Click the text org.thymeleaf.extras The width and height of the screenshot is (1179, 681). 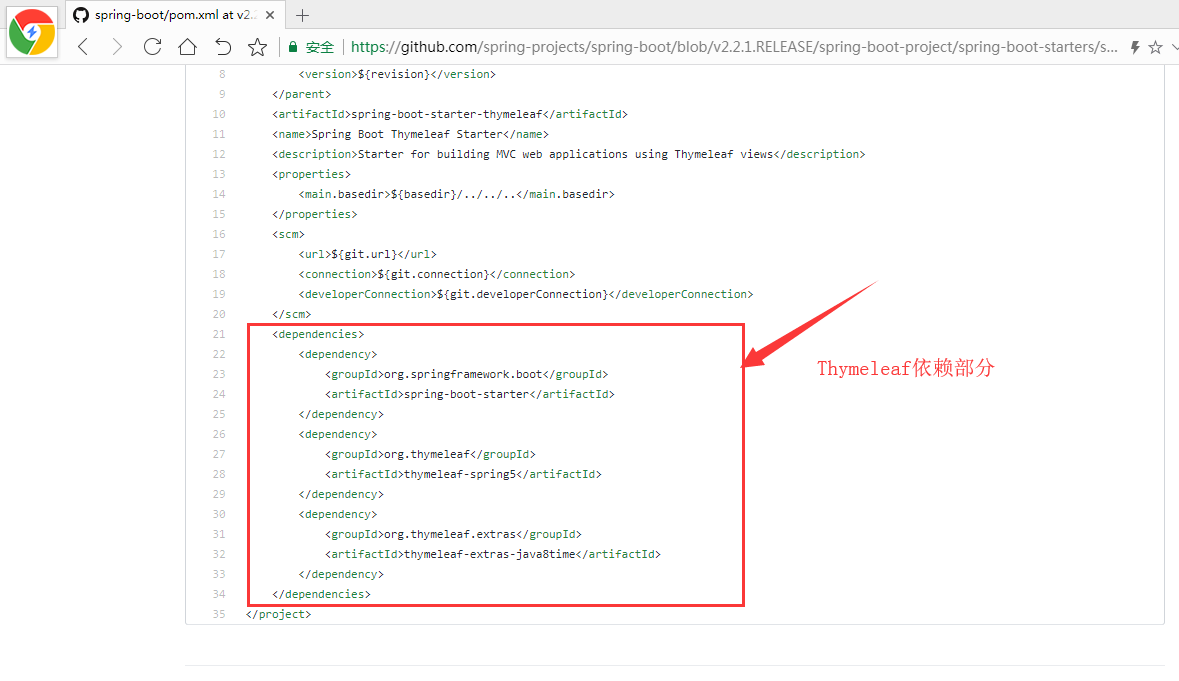coord(450,534)
